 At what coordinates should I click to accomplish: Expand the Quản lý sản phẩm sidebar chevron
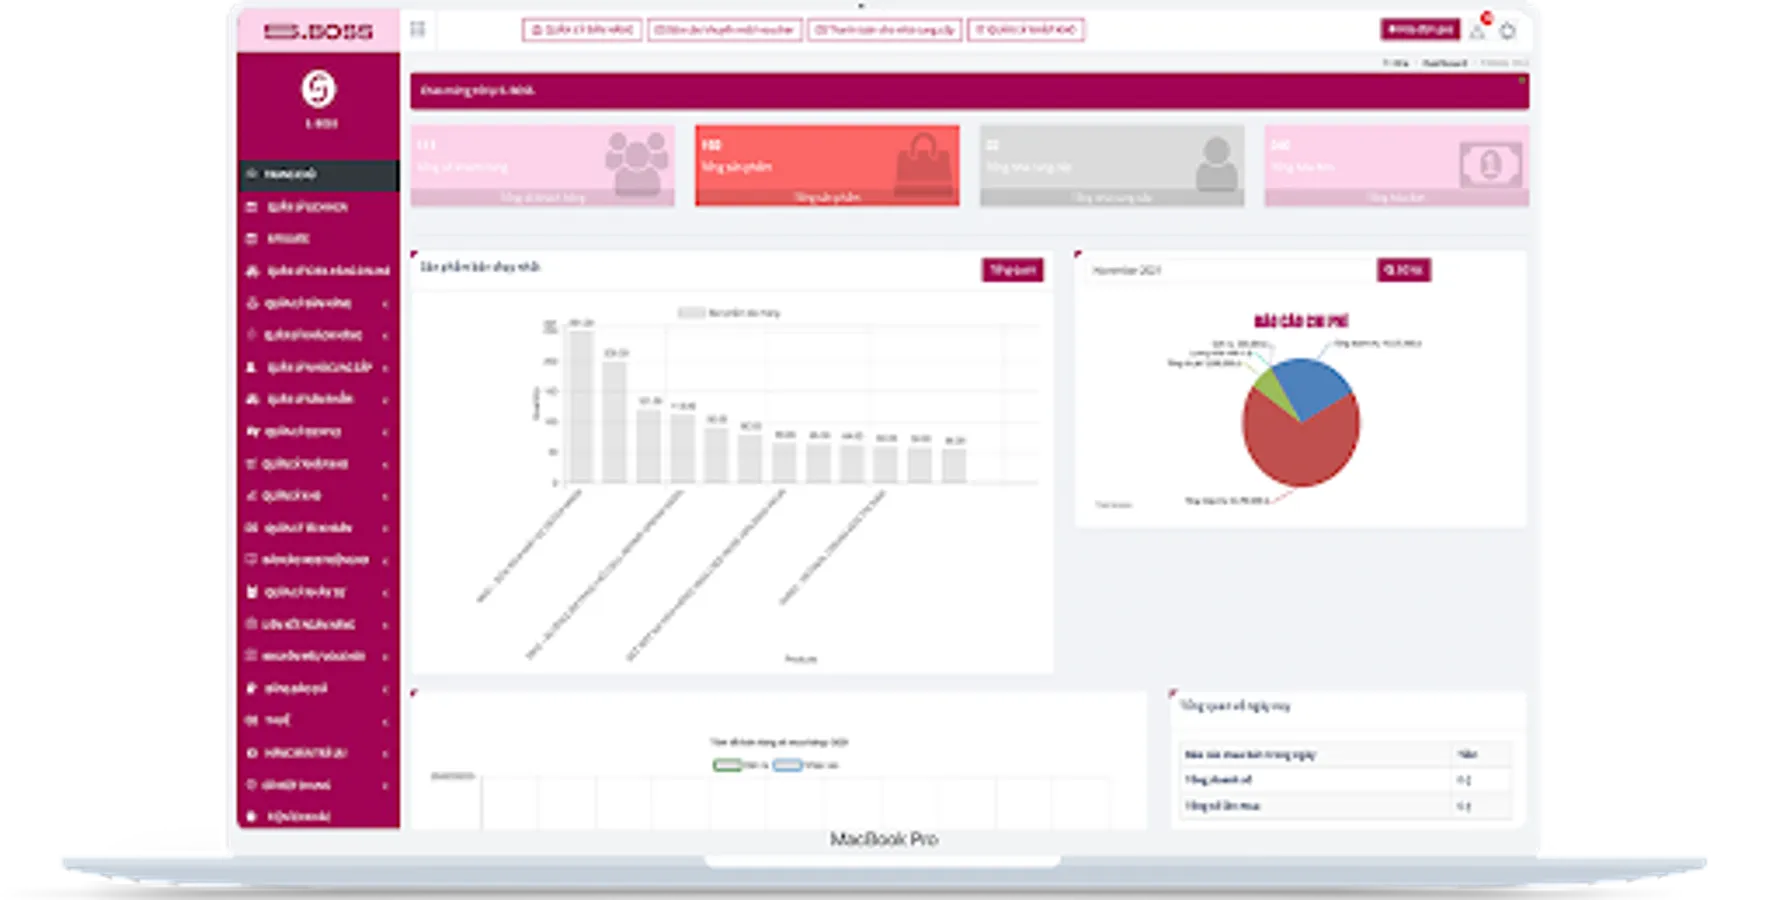click(385, 399)
